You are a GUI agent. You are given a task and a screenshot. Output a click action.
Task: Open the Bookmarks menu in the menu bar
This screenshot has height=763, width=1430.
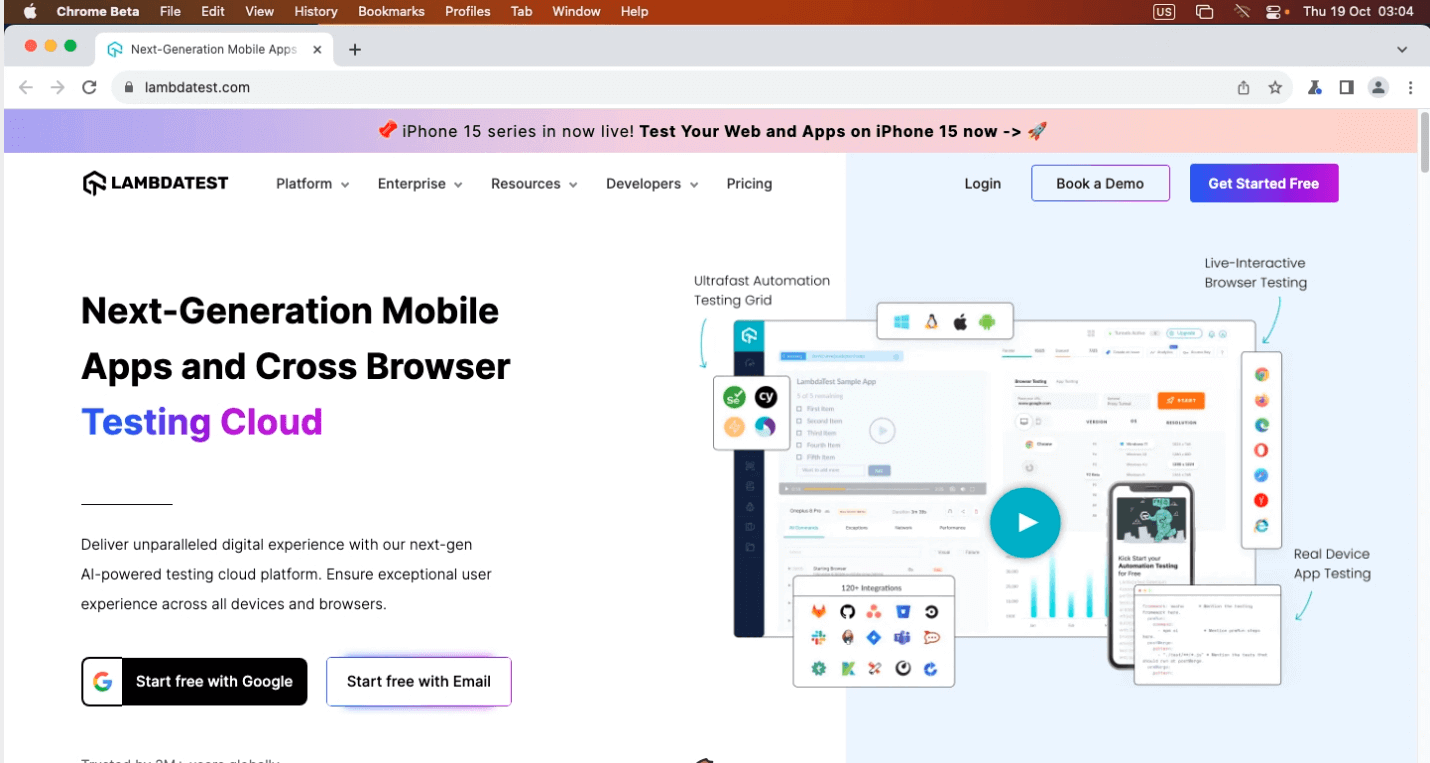click(x=391, y=11)
